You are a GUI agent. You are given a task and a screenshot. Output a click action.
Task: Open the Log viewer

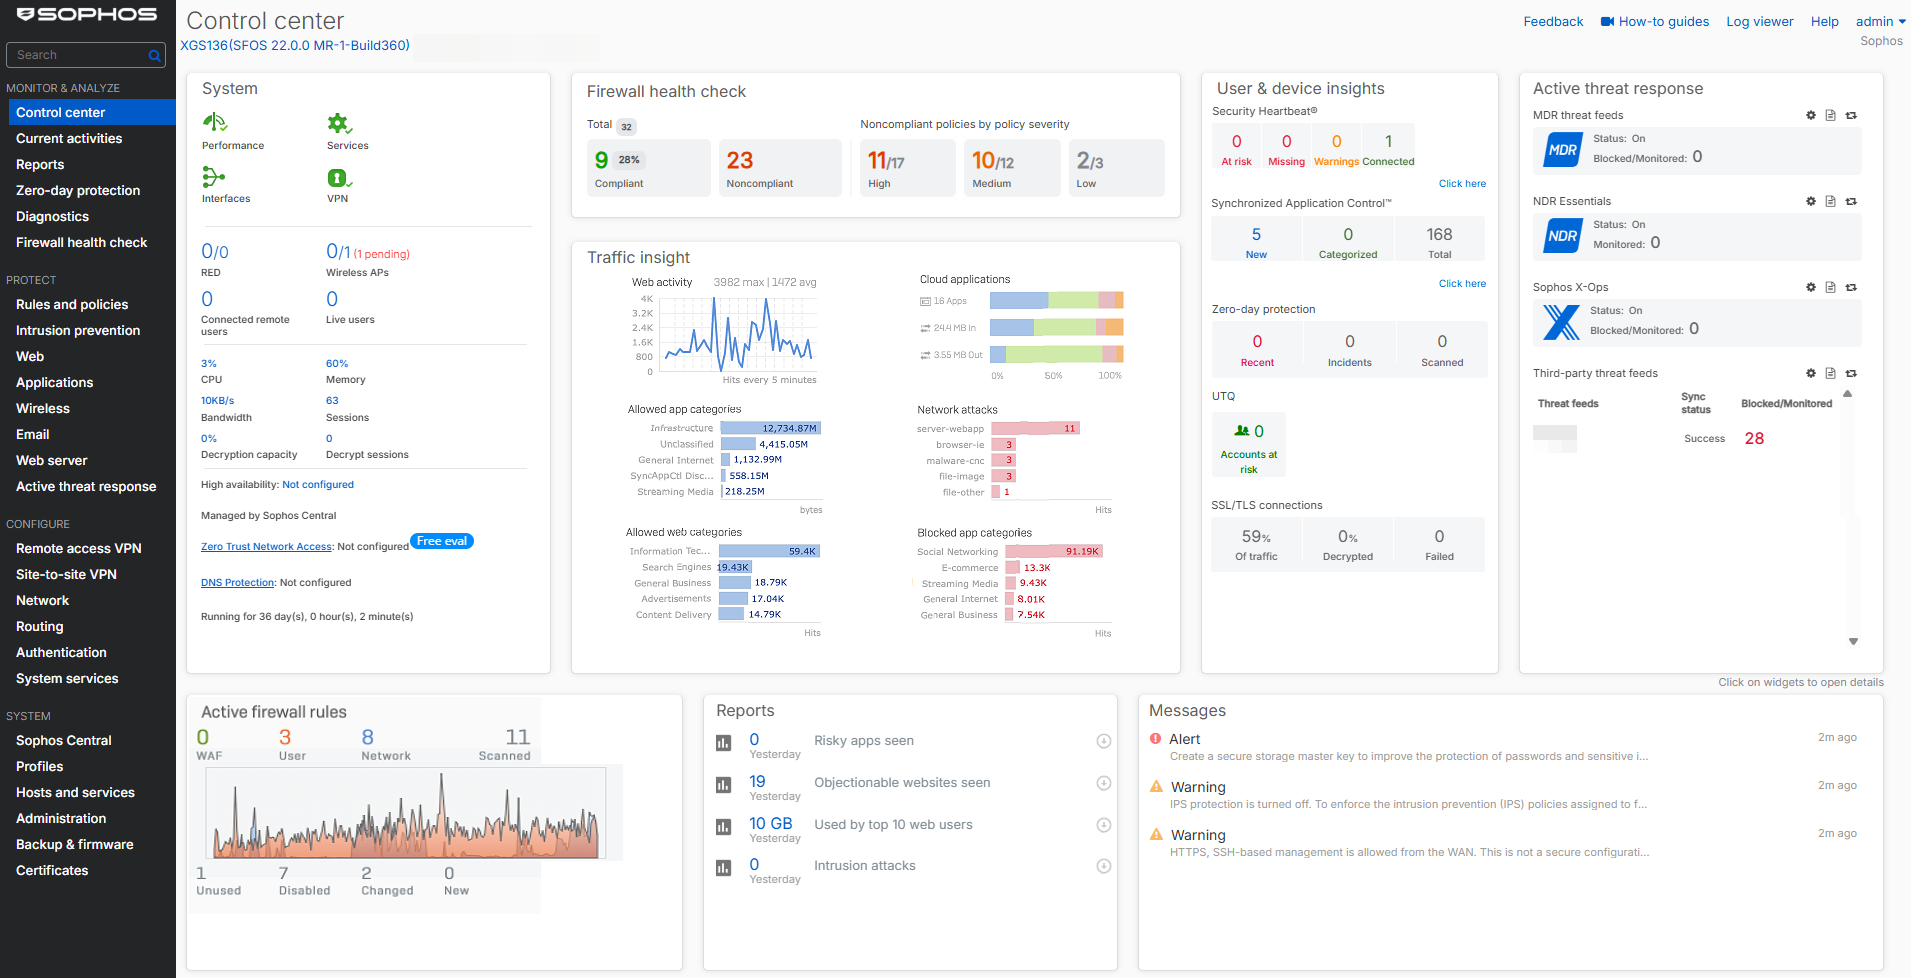(x=1759, y=21)
